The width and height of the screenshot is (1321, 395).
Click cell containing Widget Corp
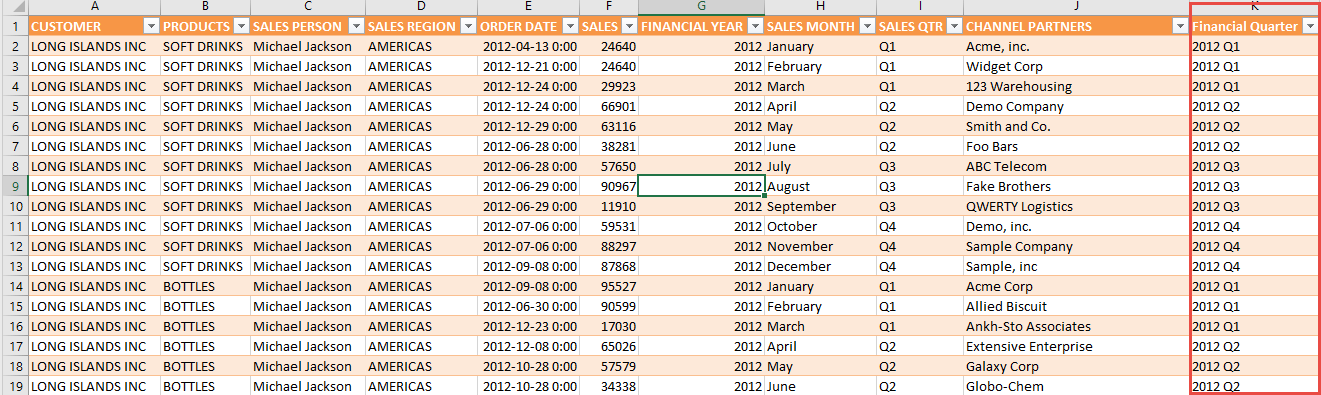(1077, 66)
